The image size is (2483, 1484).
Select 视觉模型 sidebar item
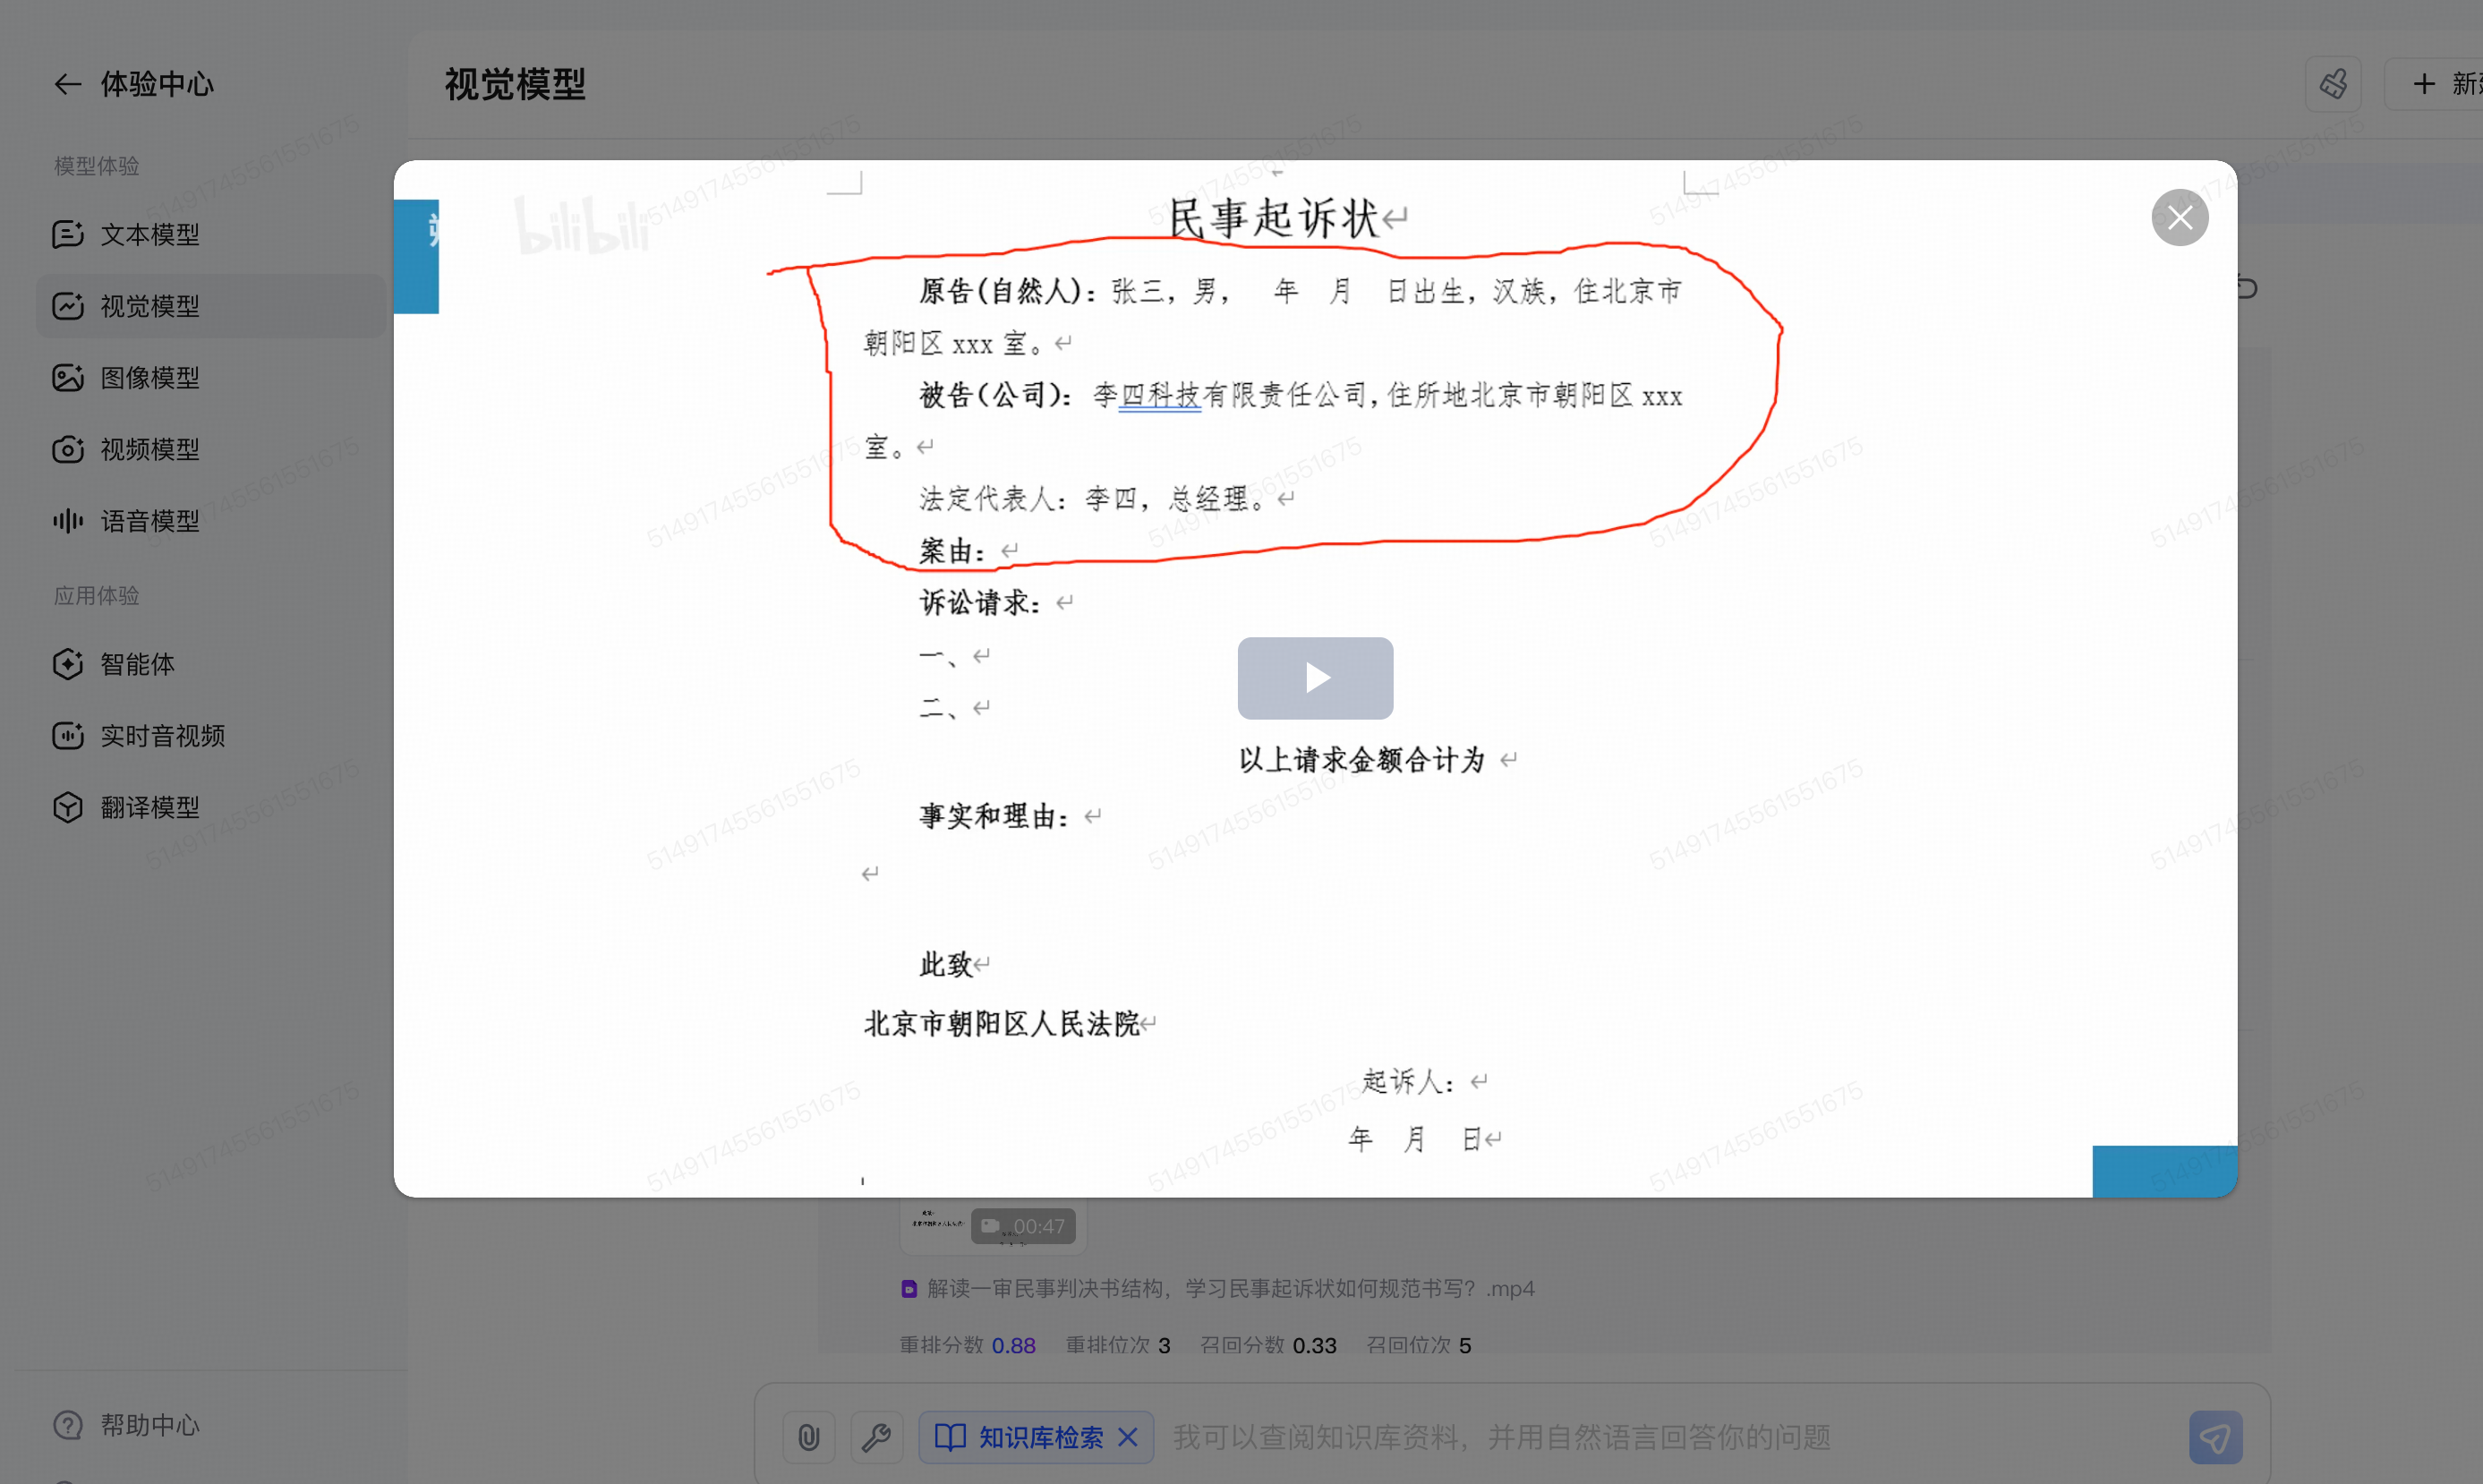[150, 306]
